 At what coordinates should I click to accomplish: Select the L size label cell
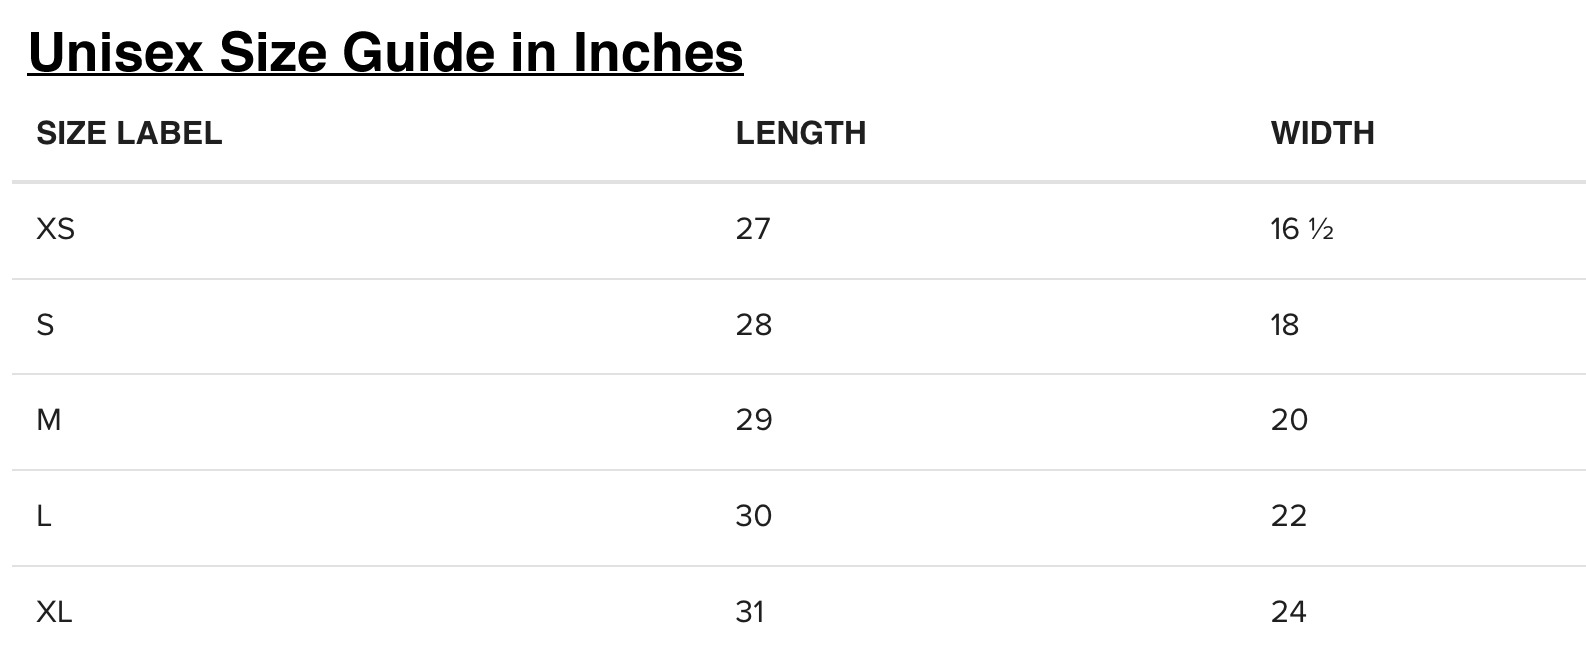point(43,516)
